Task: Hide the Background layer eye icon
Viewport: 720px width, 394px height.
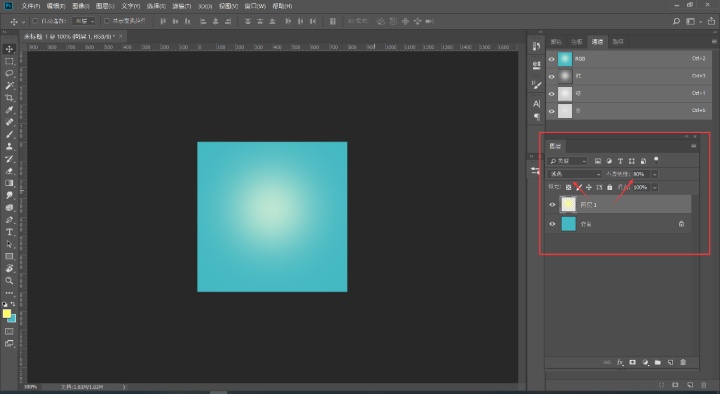Action: pos(552,224)
